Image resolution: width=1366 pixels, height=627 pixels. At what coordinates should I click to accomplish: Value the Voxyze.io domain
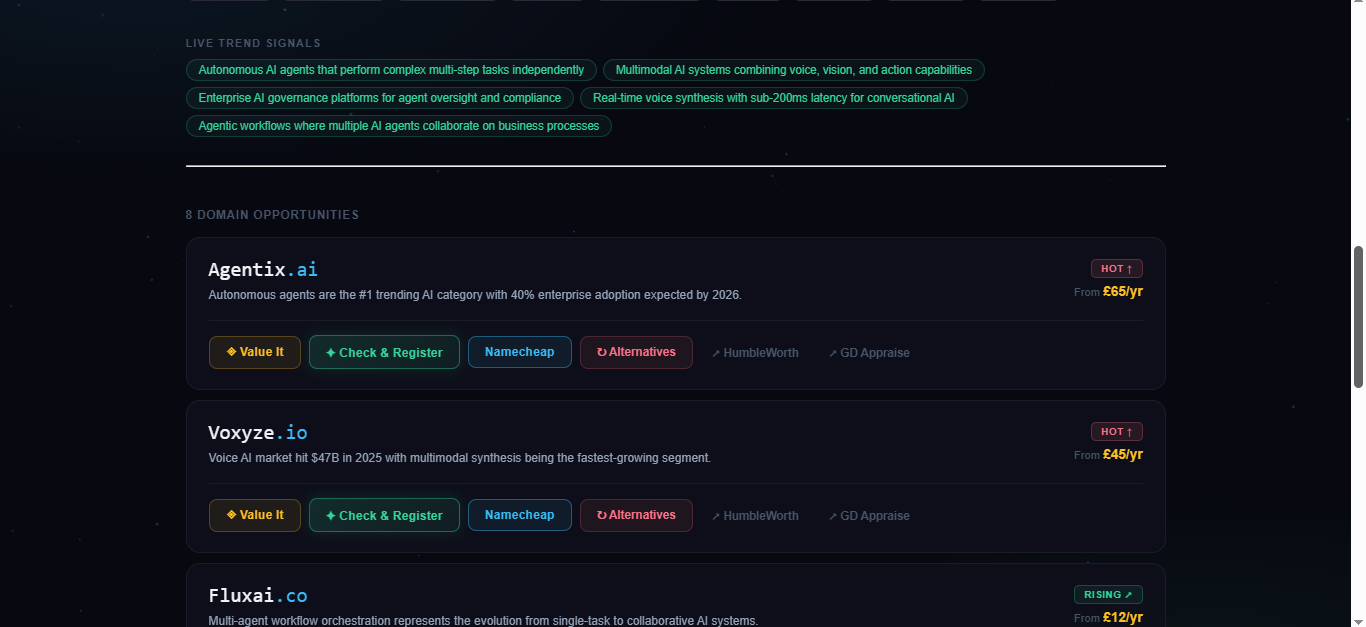click(254, 515)
